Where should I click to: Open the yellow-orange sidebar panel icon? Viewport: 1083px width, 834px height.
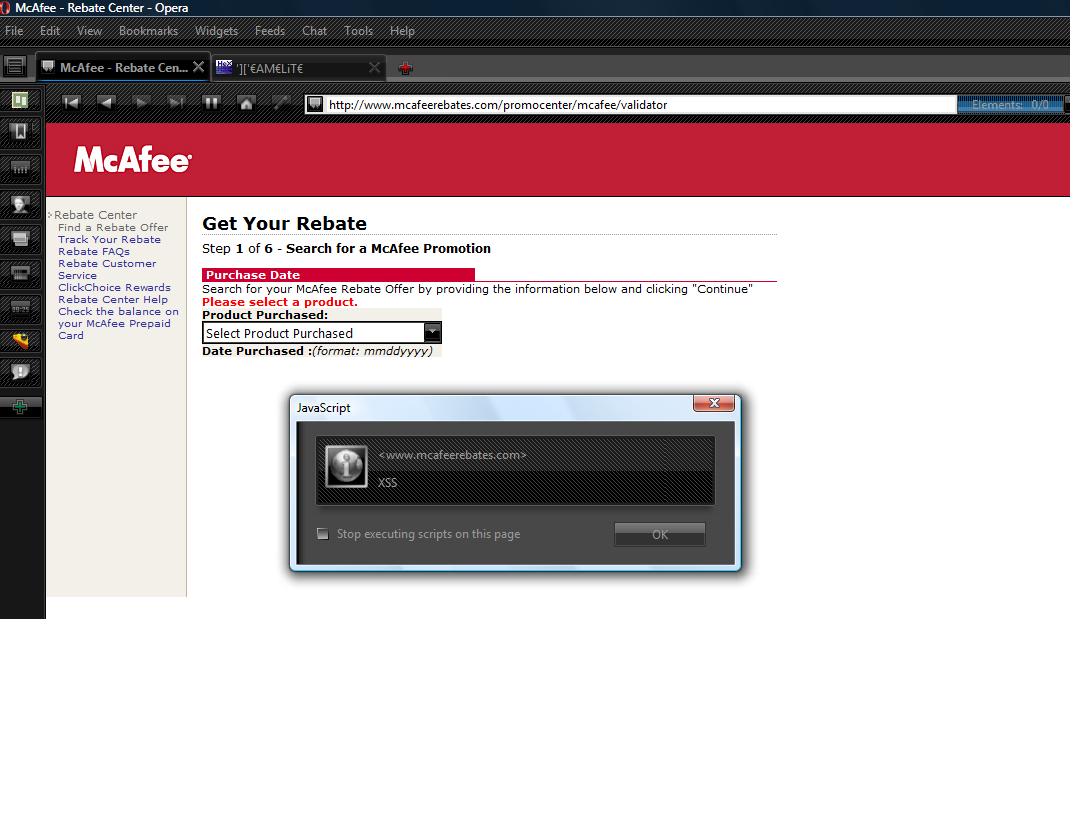[x=20, y=340]
